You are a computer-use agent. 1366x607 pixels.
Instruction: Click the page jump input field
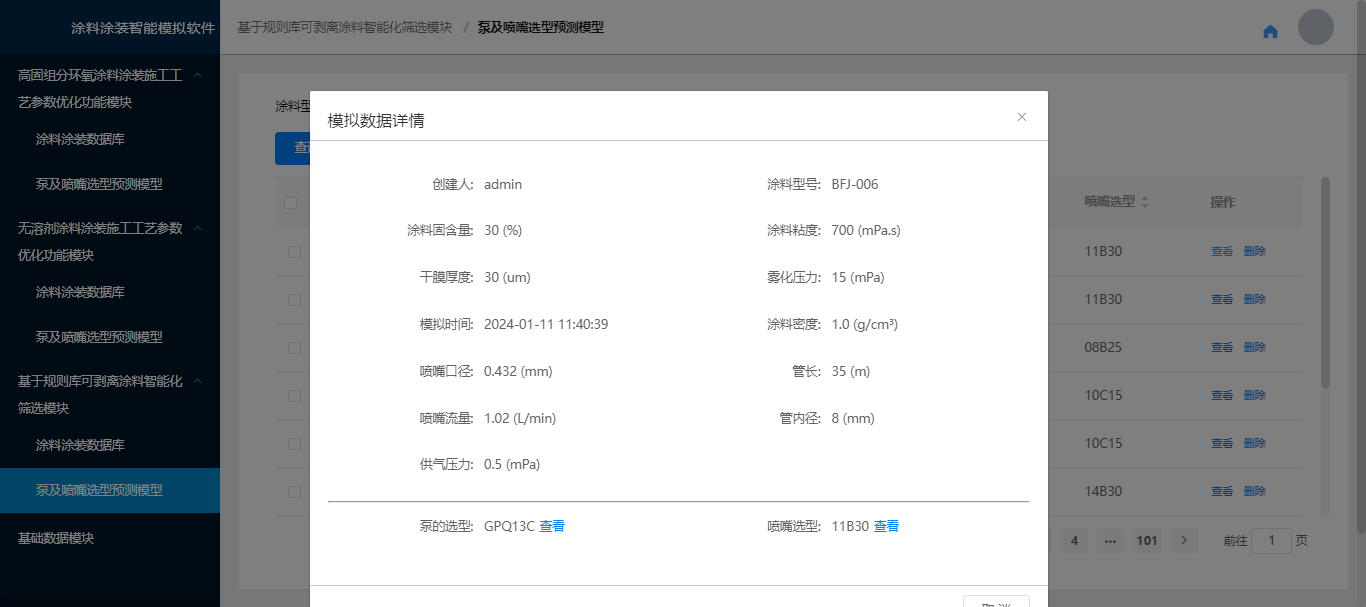(x=1271, y=540)
